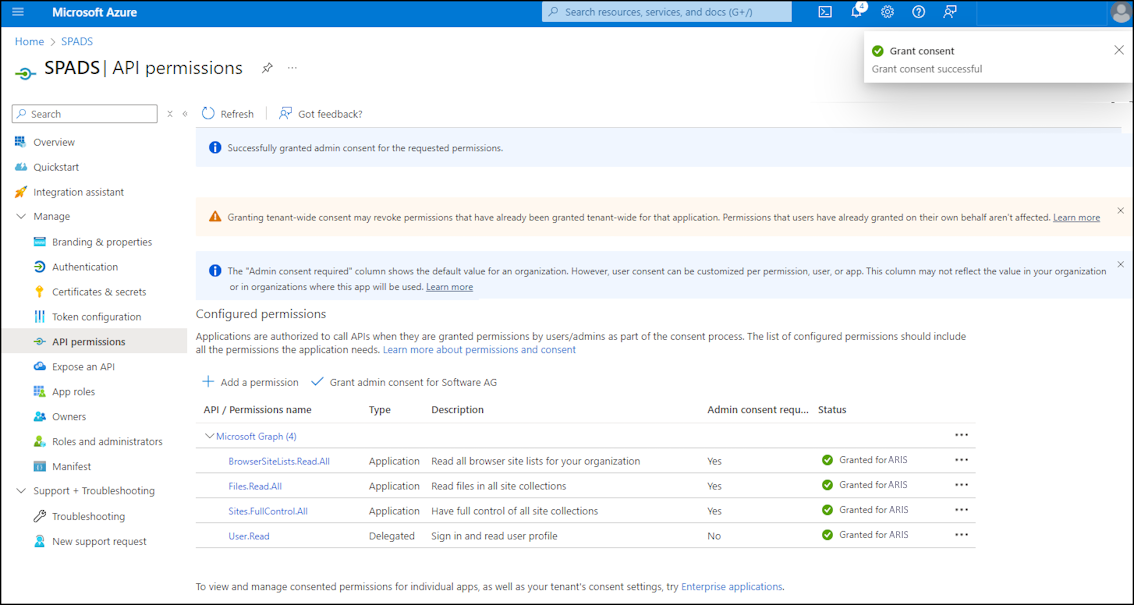Click the Status column header
The image size is (1134, 605).
point(832,409)
